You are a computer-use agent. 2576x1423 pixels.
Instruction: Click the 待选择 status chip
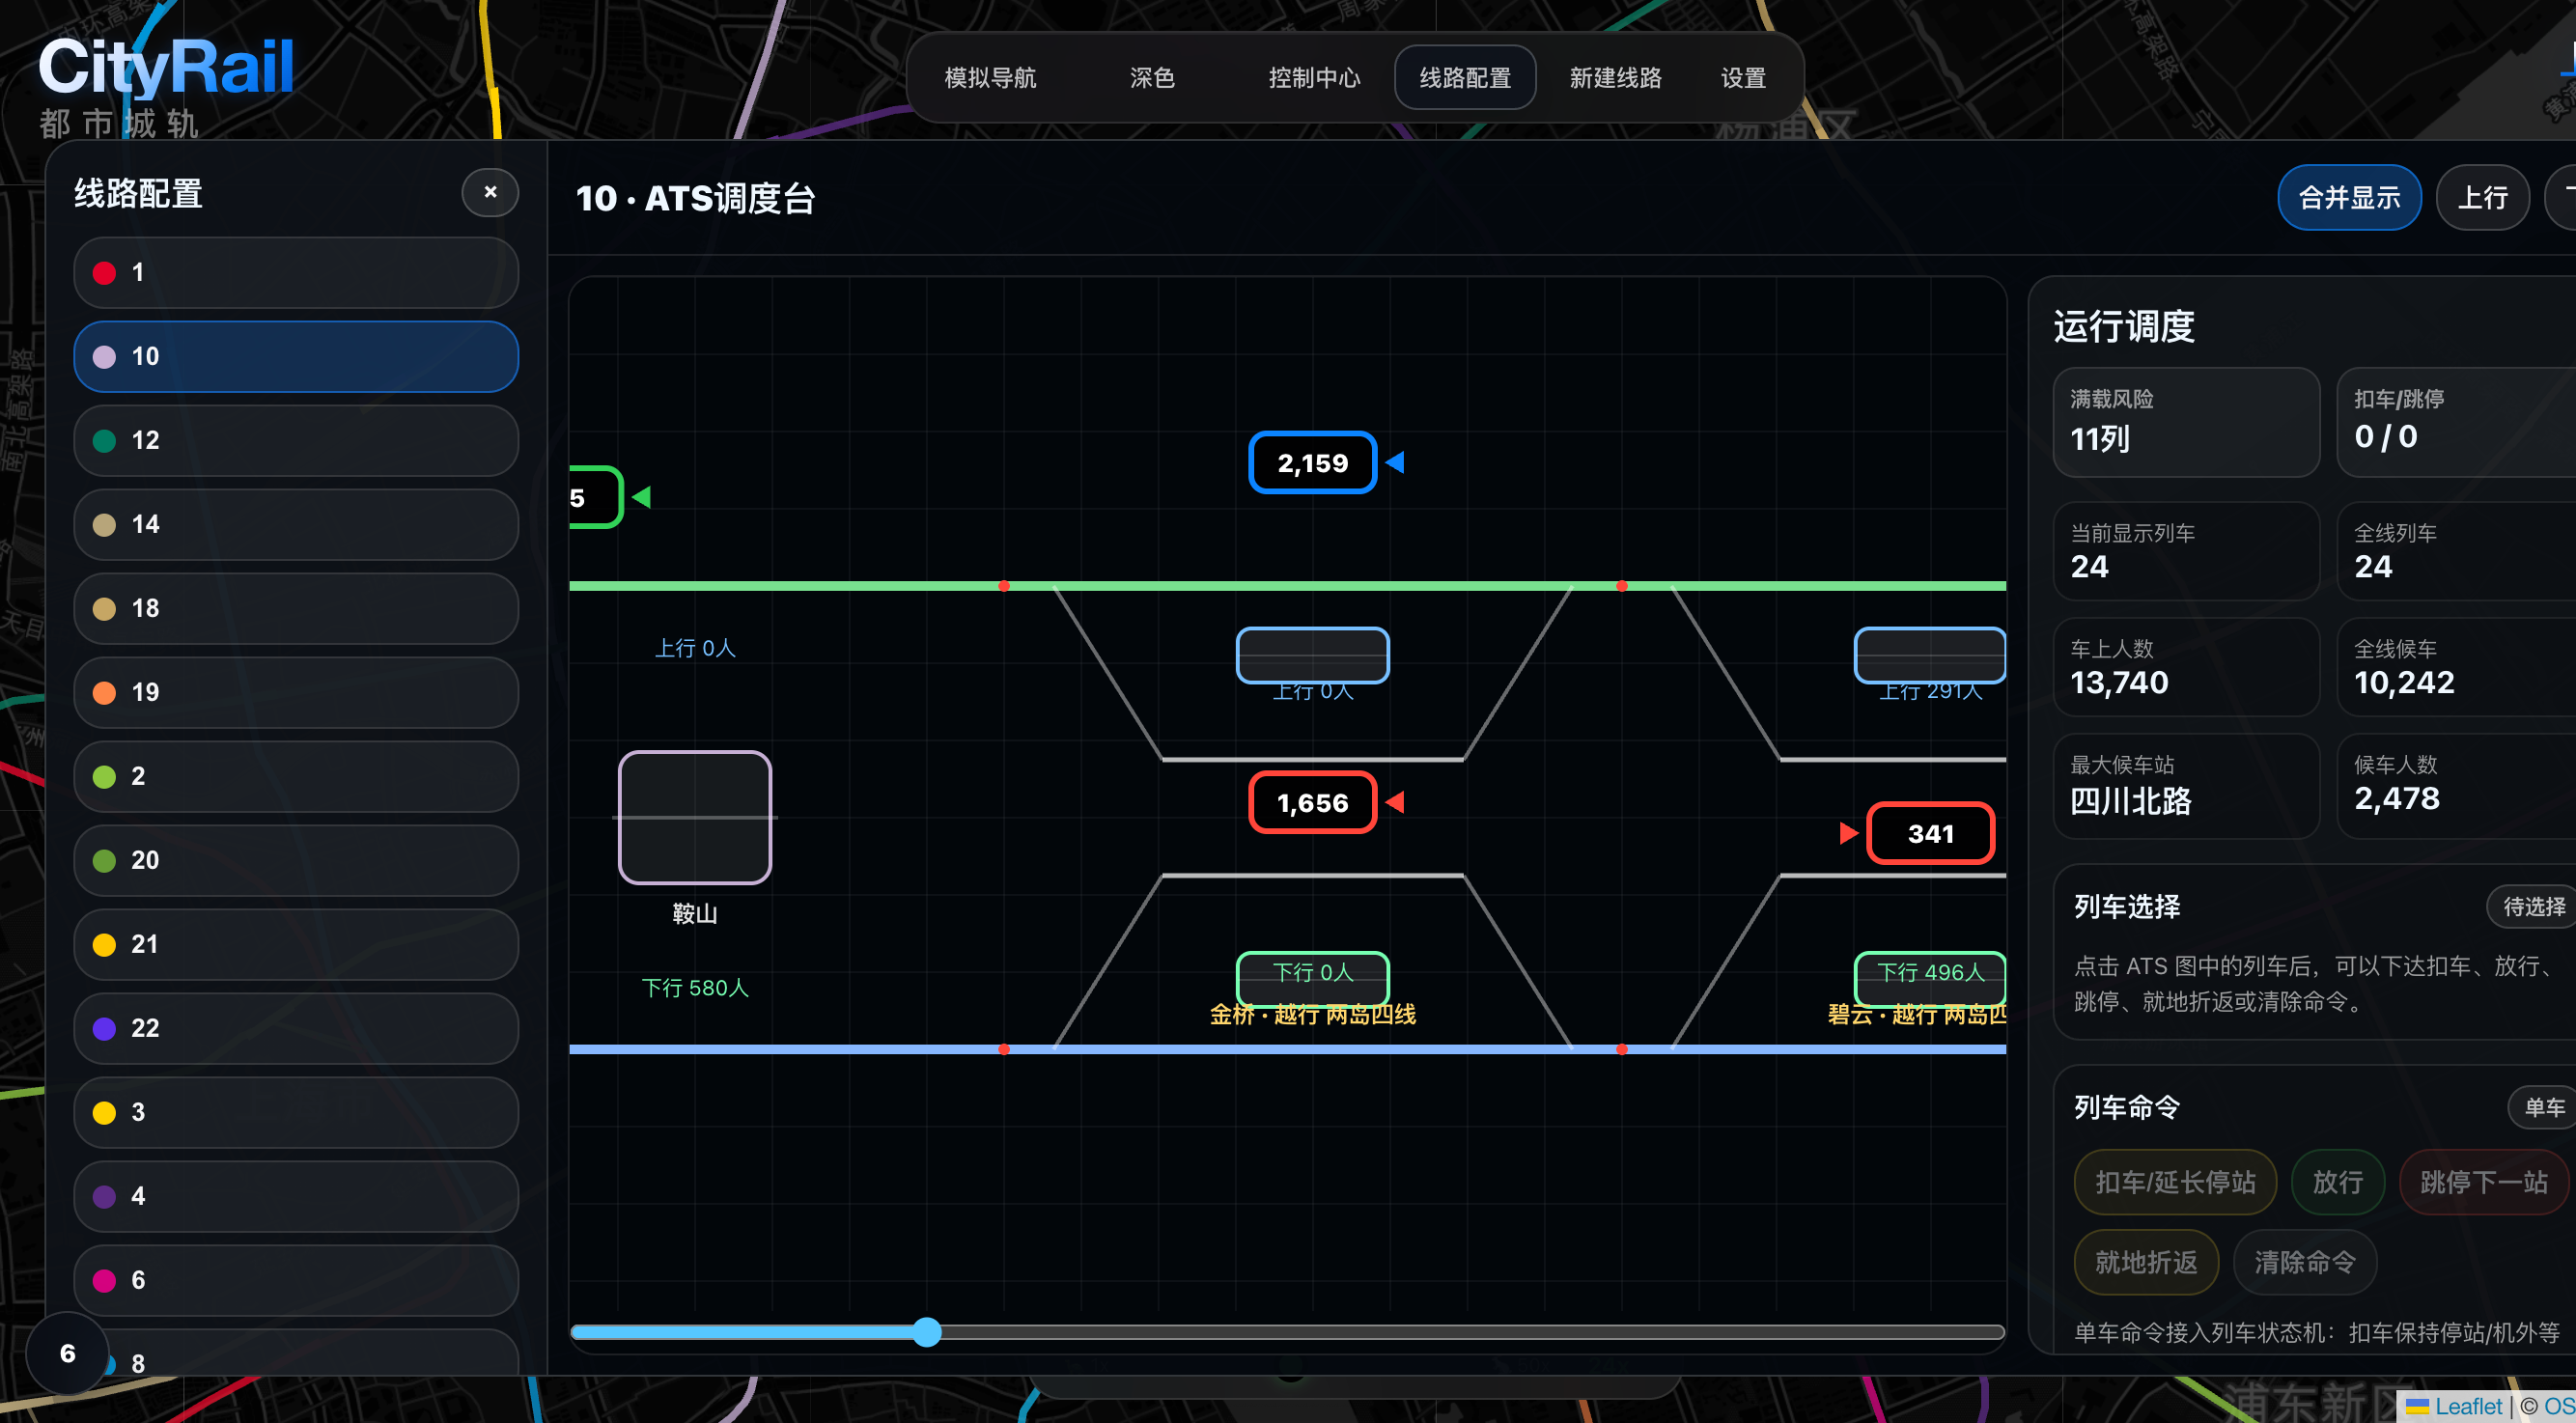tap(2533, 906)
